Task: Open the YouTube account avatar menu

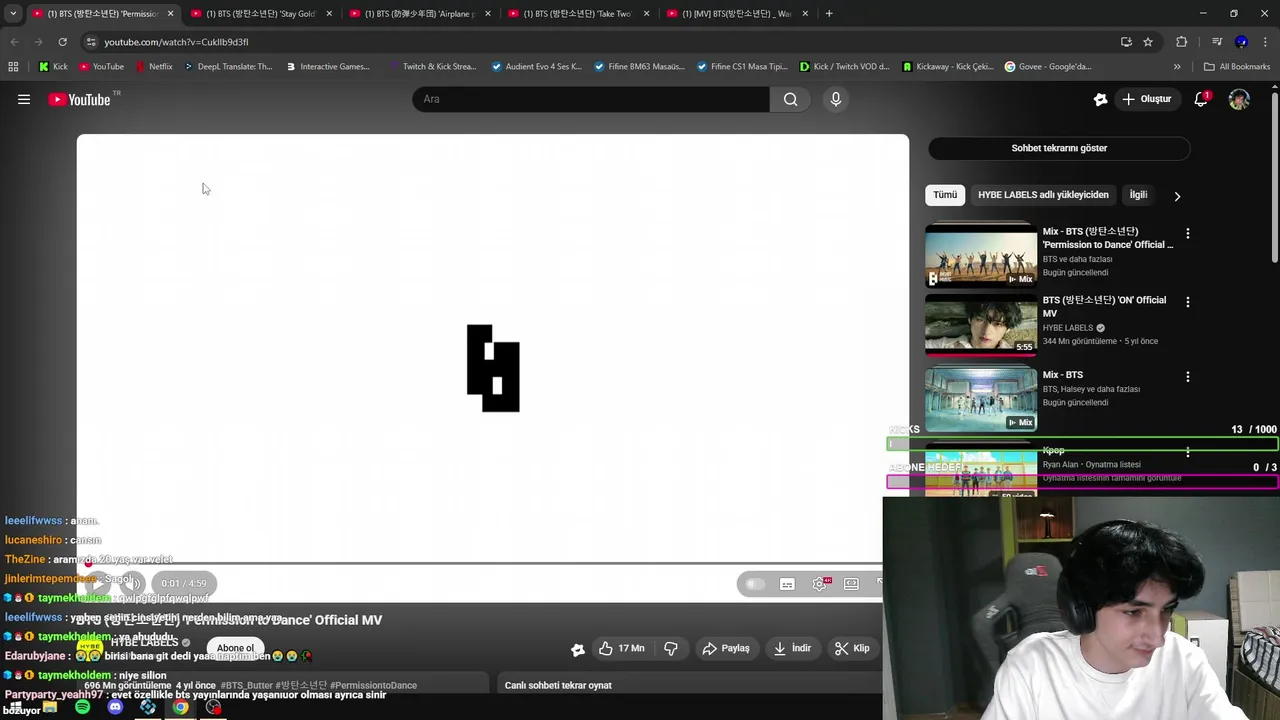Action: point(1239,99)
